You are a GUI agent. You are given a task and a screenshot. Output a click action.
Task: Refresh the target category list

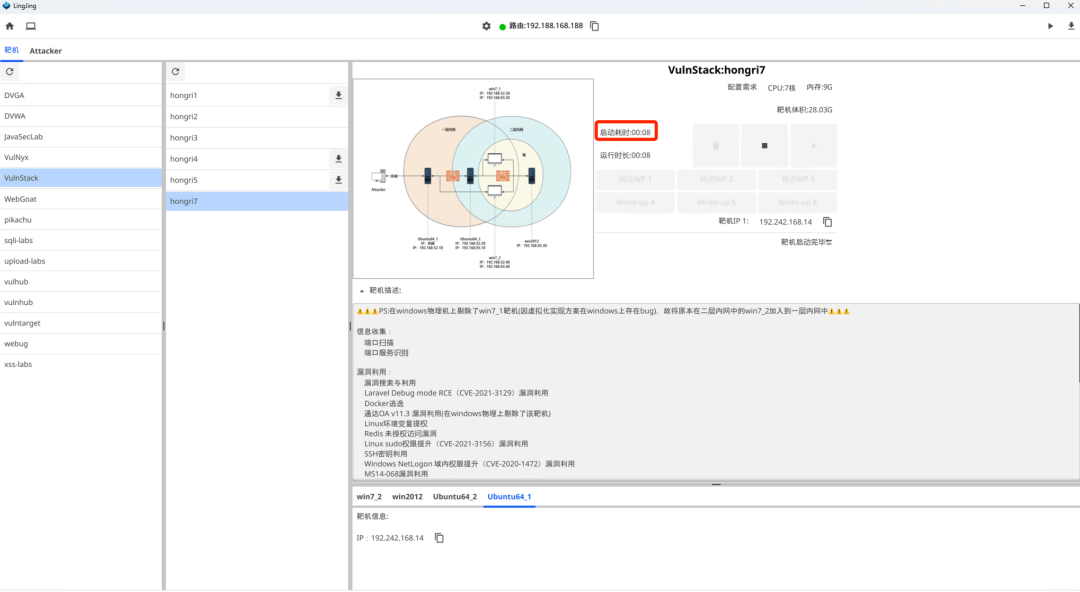pyautogui.click(x=10, y=72)
